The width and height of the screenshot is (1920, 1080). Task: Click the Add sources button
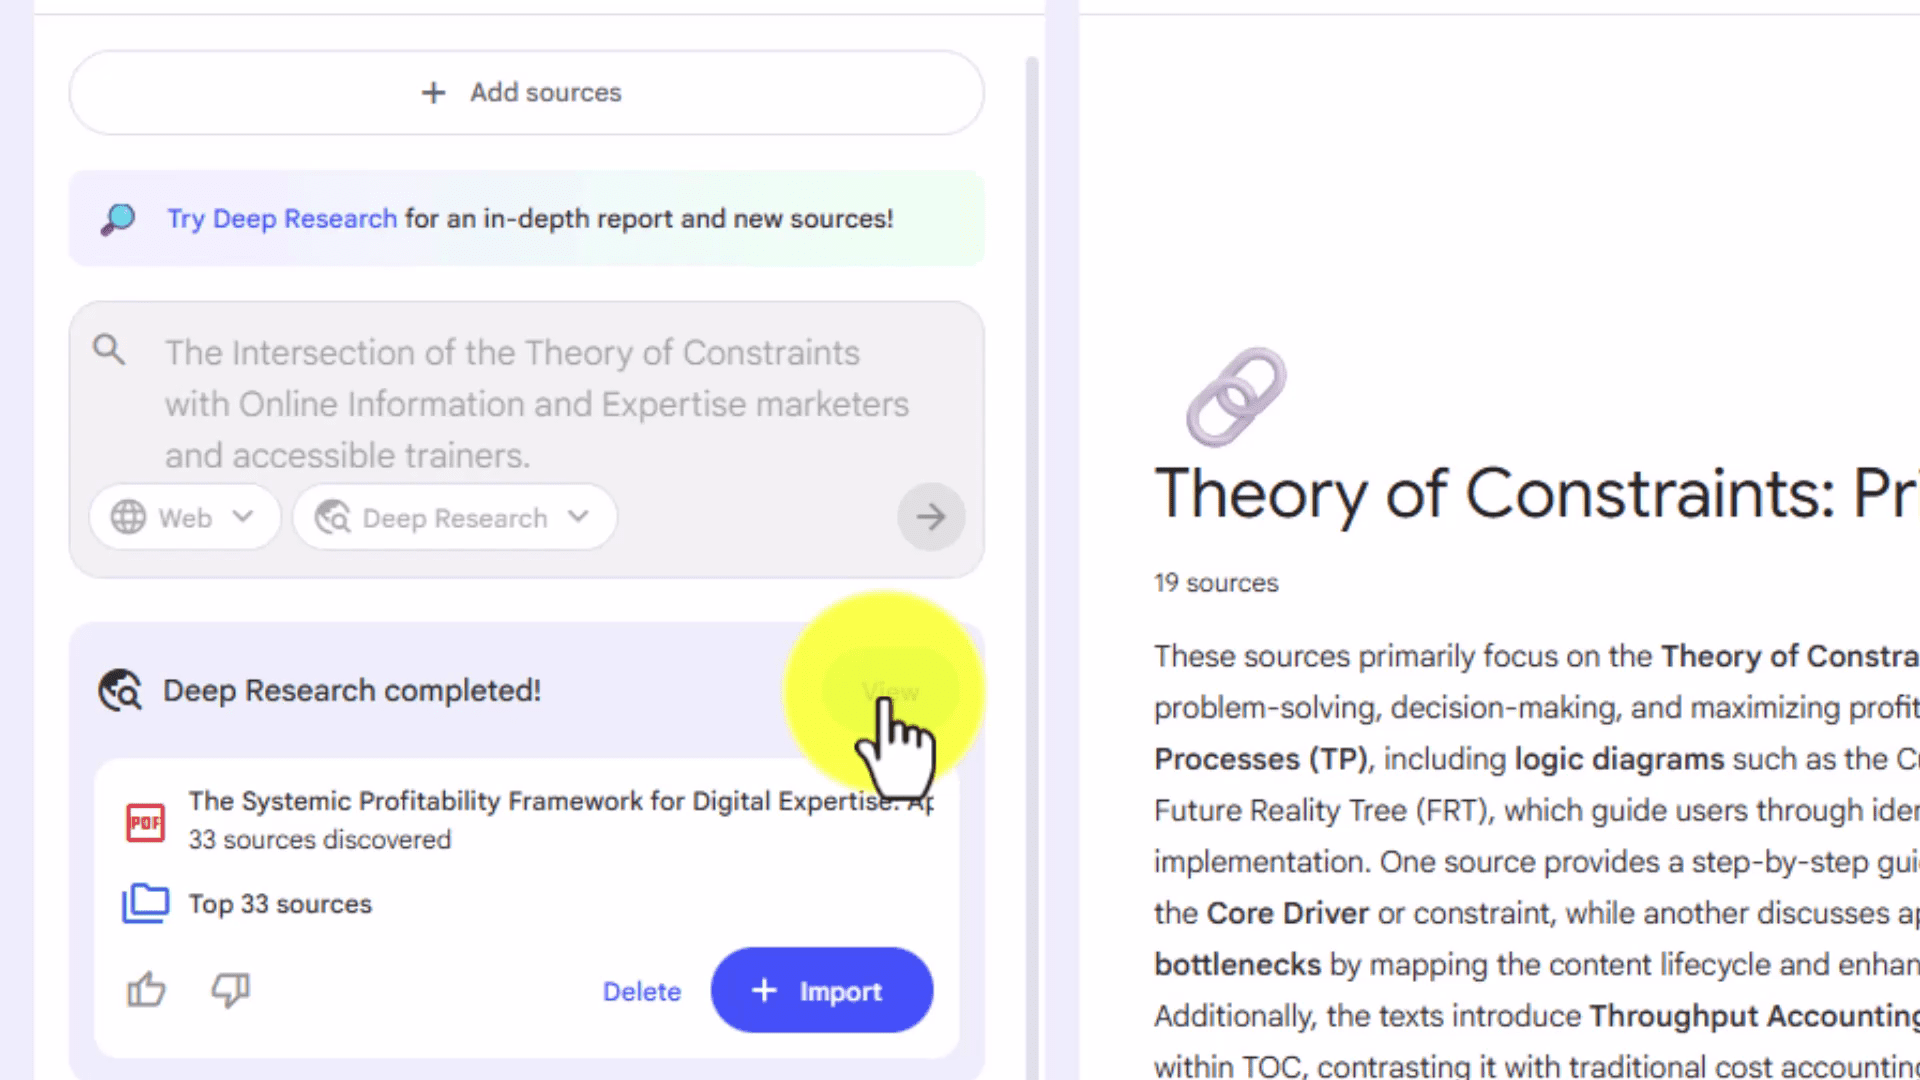click(526, 93)
